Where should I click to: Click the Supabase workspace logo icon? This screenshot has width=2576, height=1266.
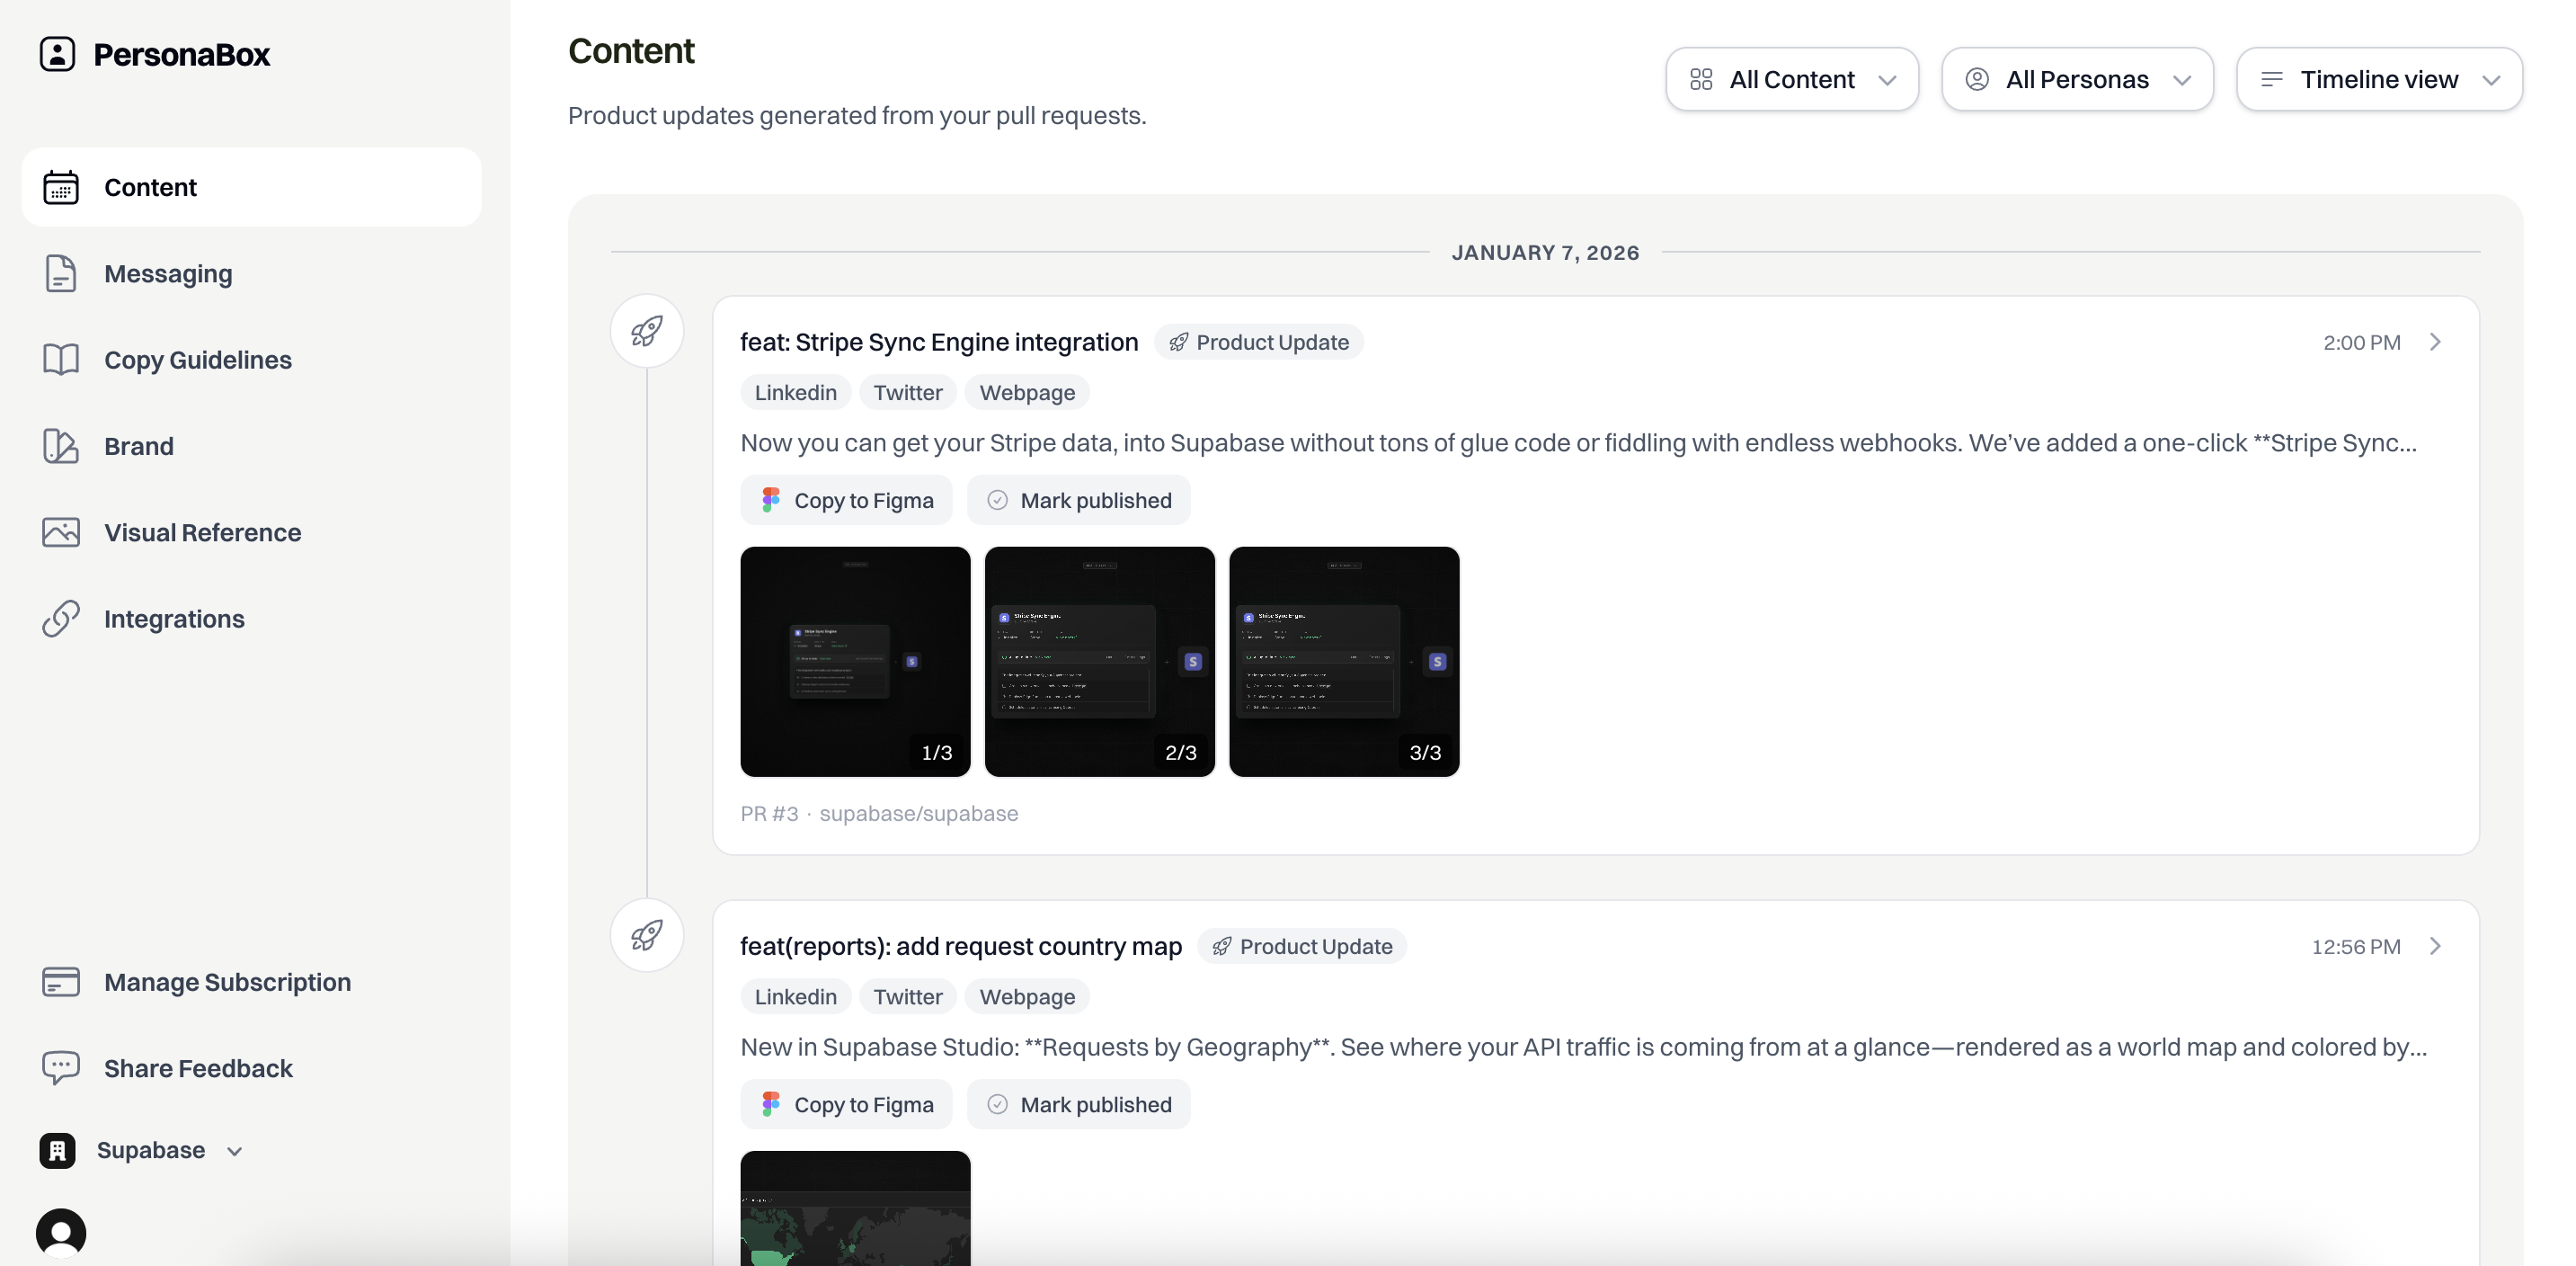[x=57, y=1150]
